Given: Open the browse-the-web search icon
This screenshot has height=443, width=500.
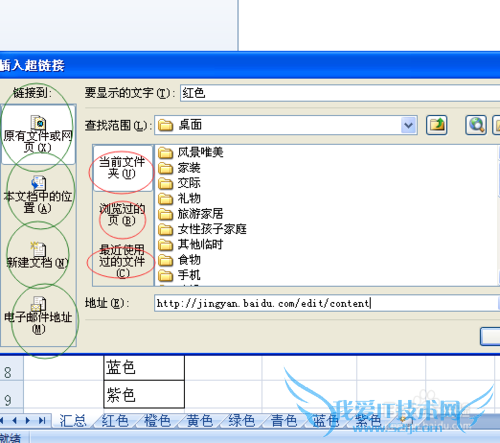Looking at the screenshot, I should (x=476, y=125).
